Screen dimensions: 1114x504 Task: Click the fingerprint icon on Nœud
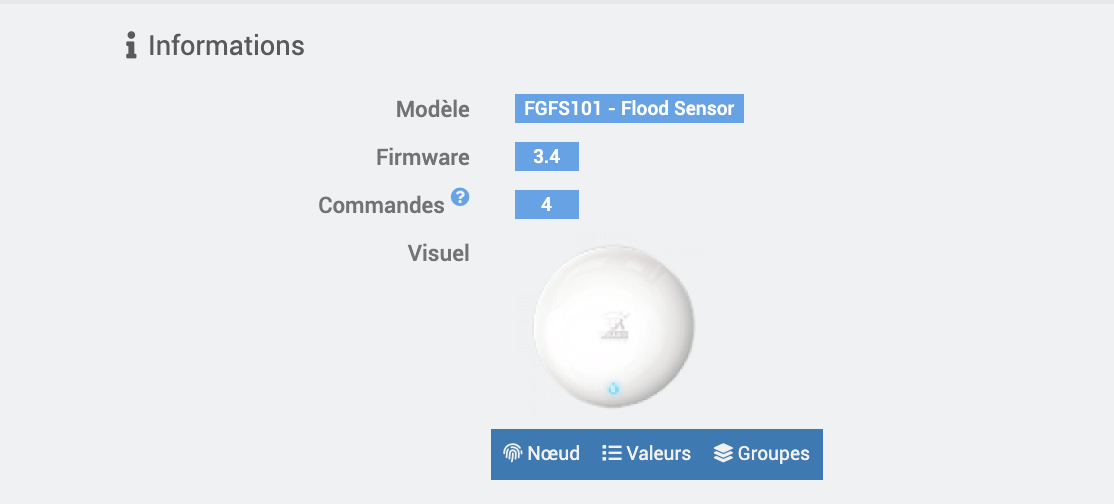tap(512, 453)
